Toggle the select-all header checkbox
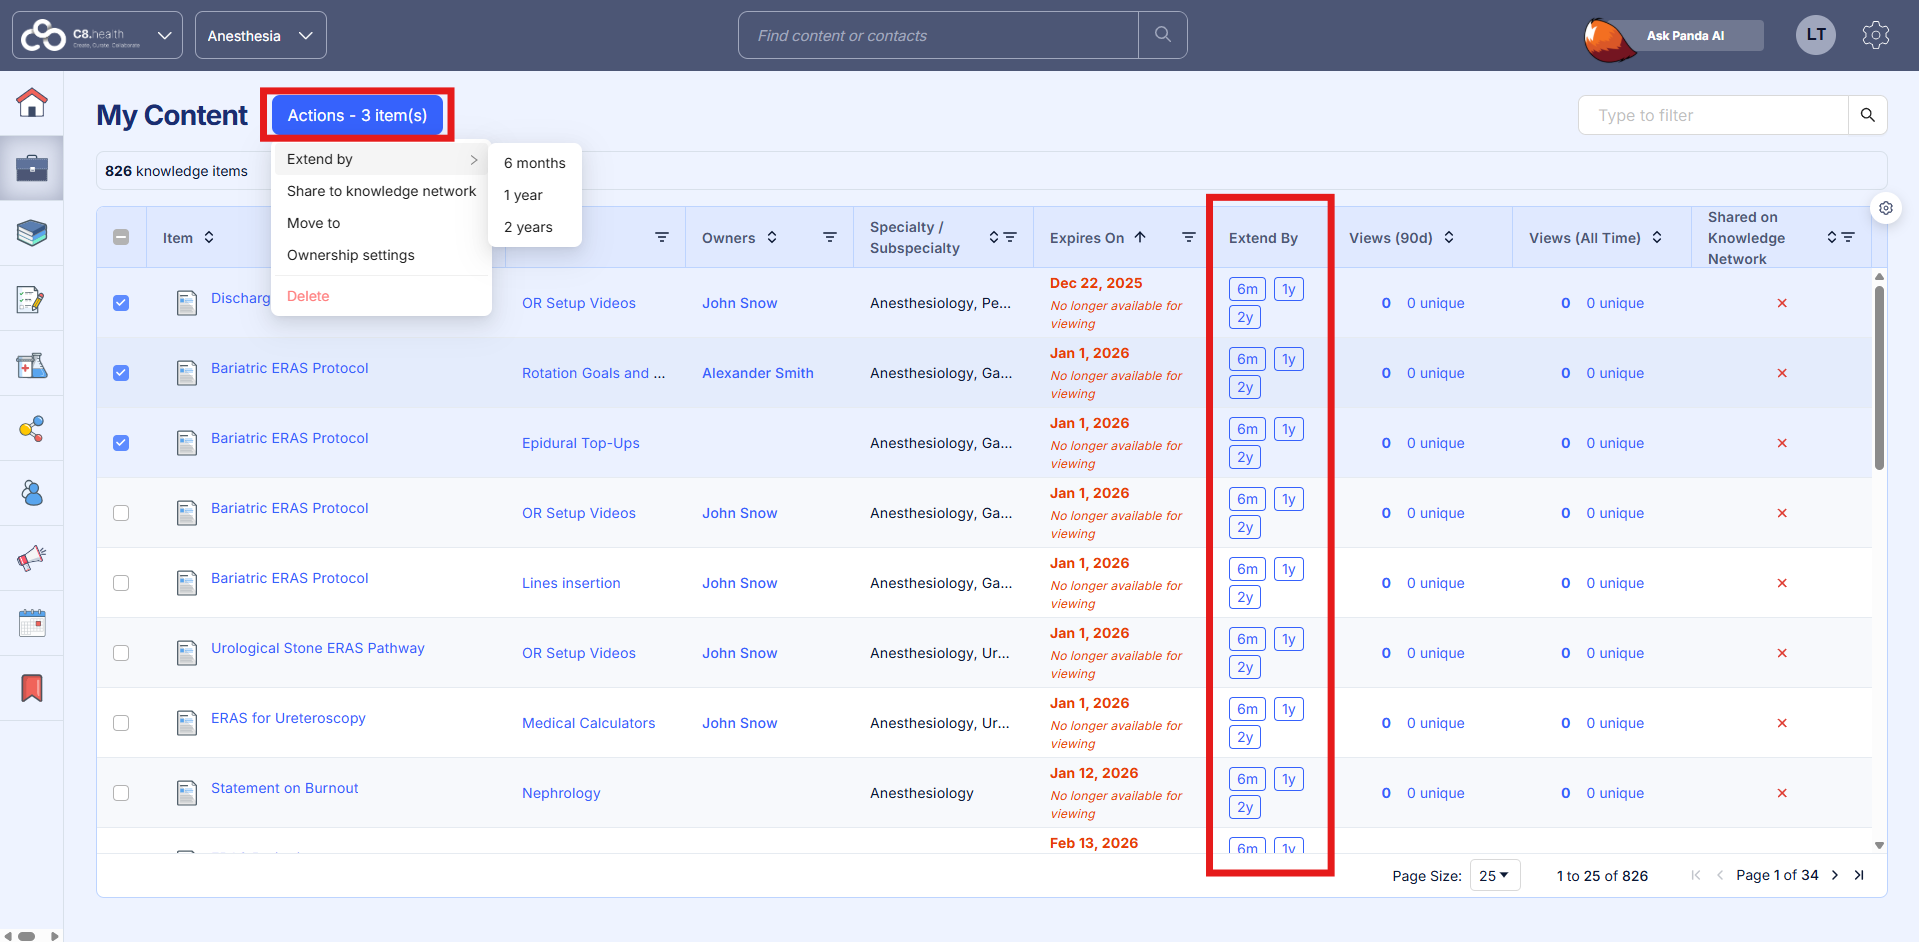This screenshot has width=1919, height=942. (x=121, y=238)
